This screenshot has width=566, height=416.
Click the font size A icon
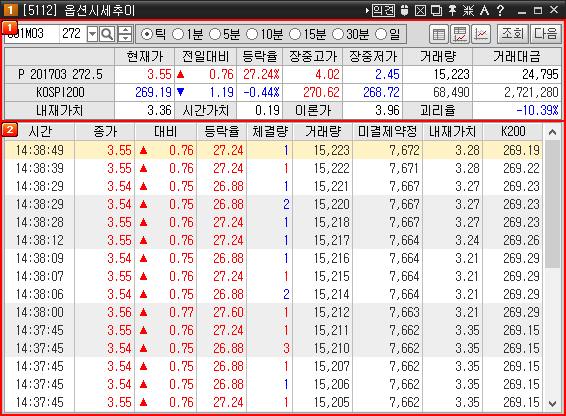click(x=484, y=10)
